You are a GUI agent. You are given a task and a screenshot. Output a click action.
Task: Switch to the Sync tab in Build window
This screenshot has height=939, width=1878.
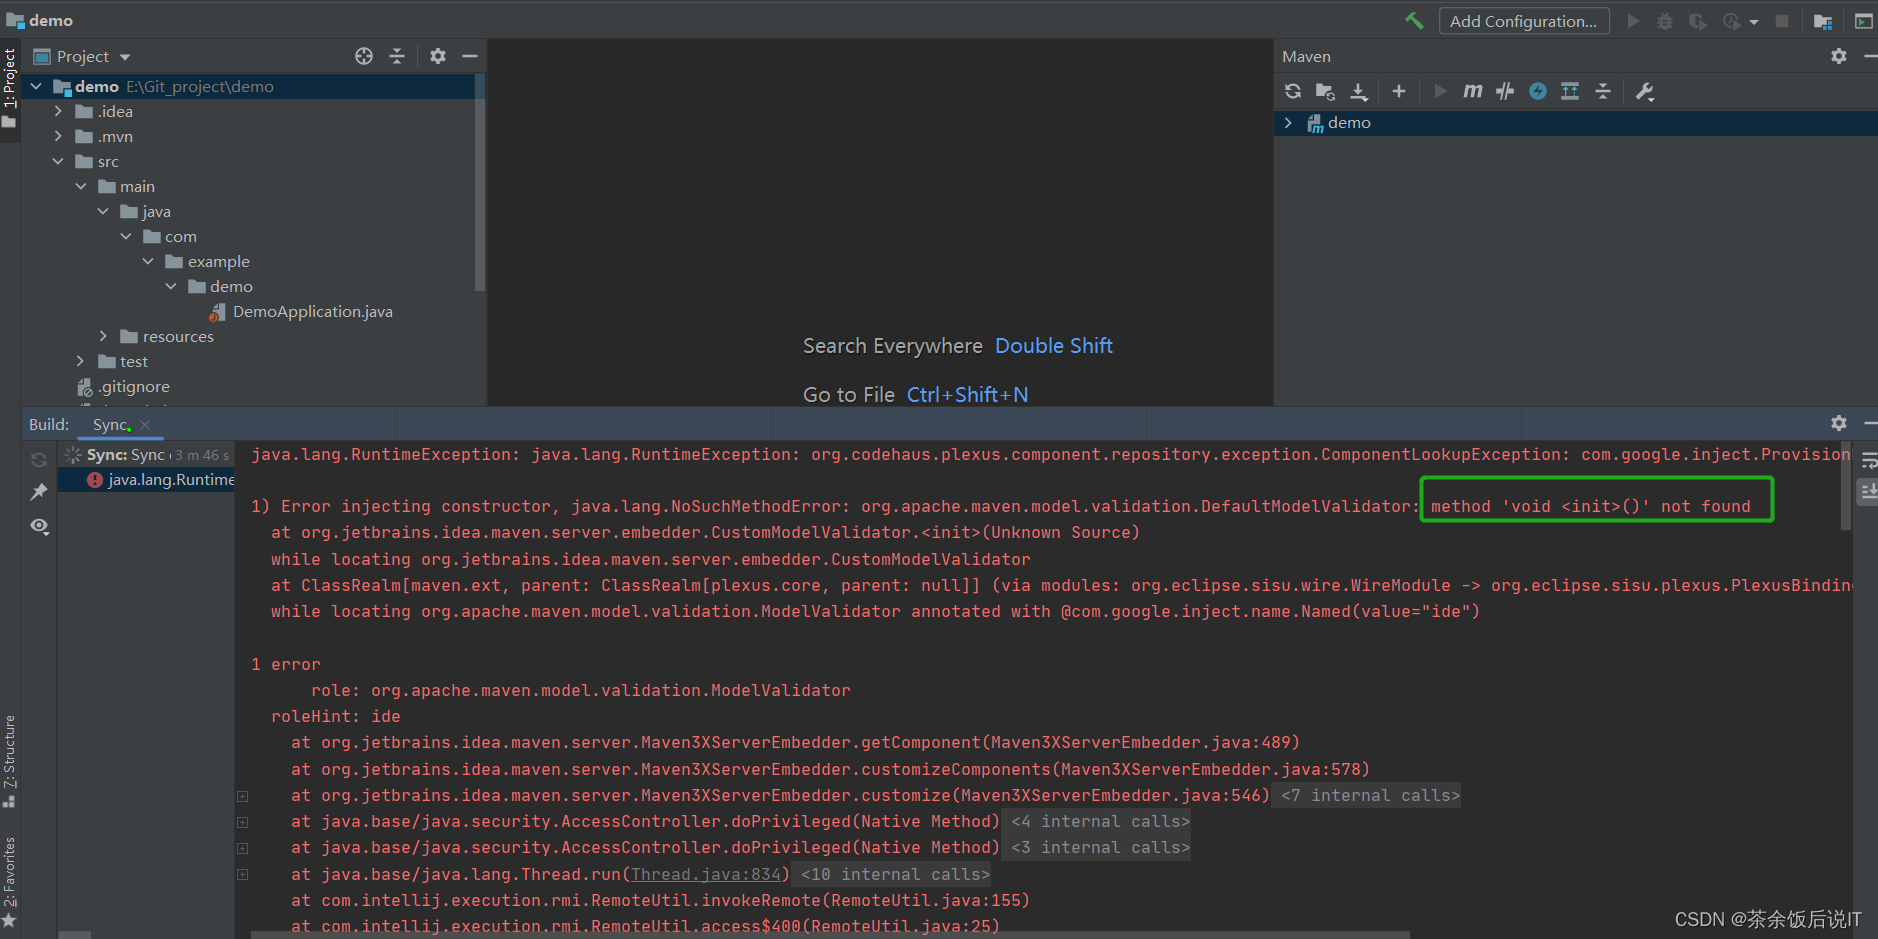click(110, 424)
